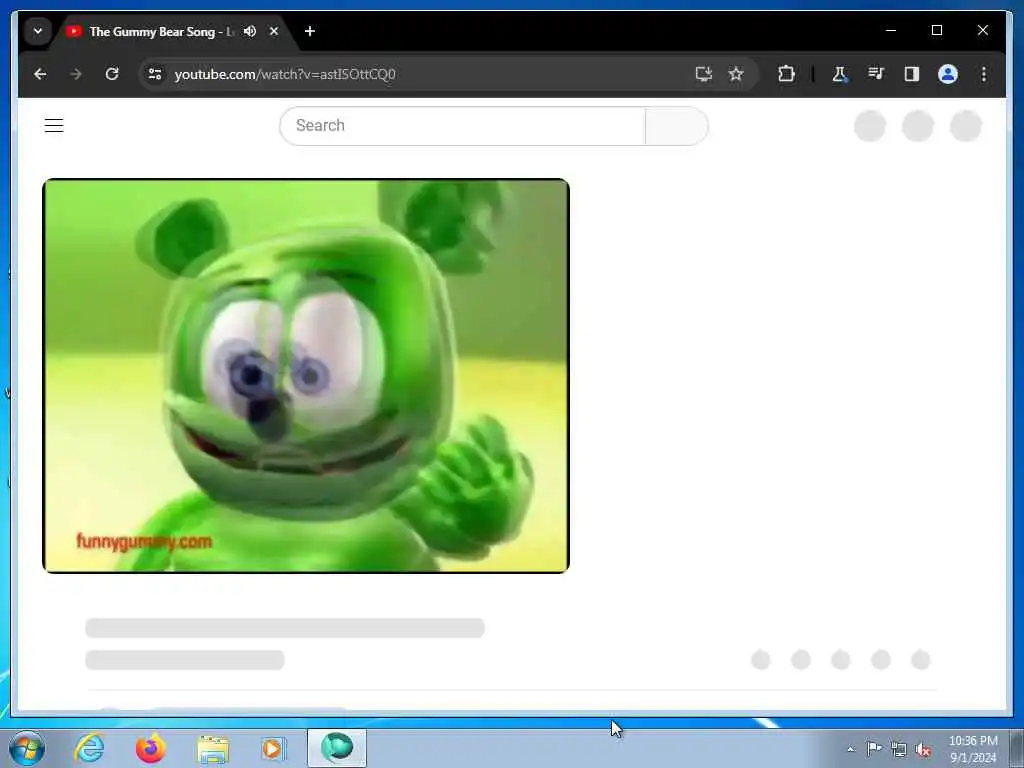Click the Gummy Bear video player

pyautogui.click(x=306, y=376)
